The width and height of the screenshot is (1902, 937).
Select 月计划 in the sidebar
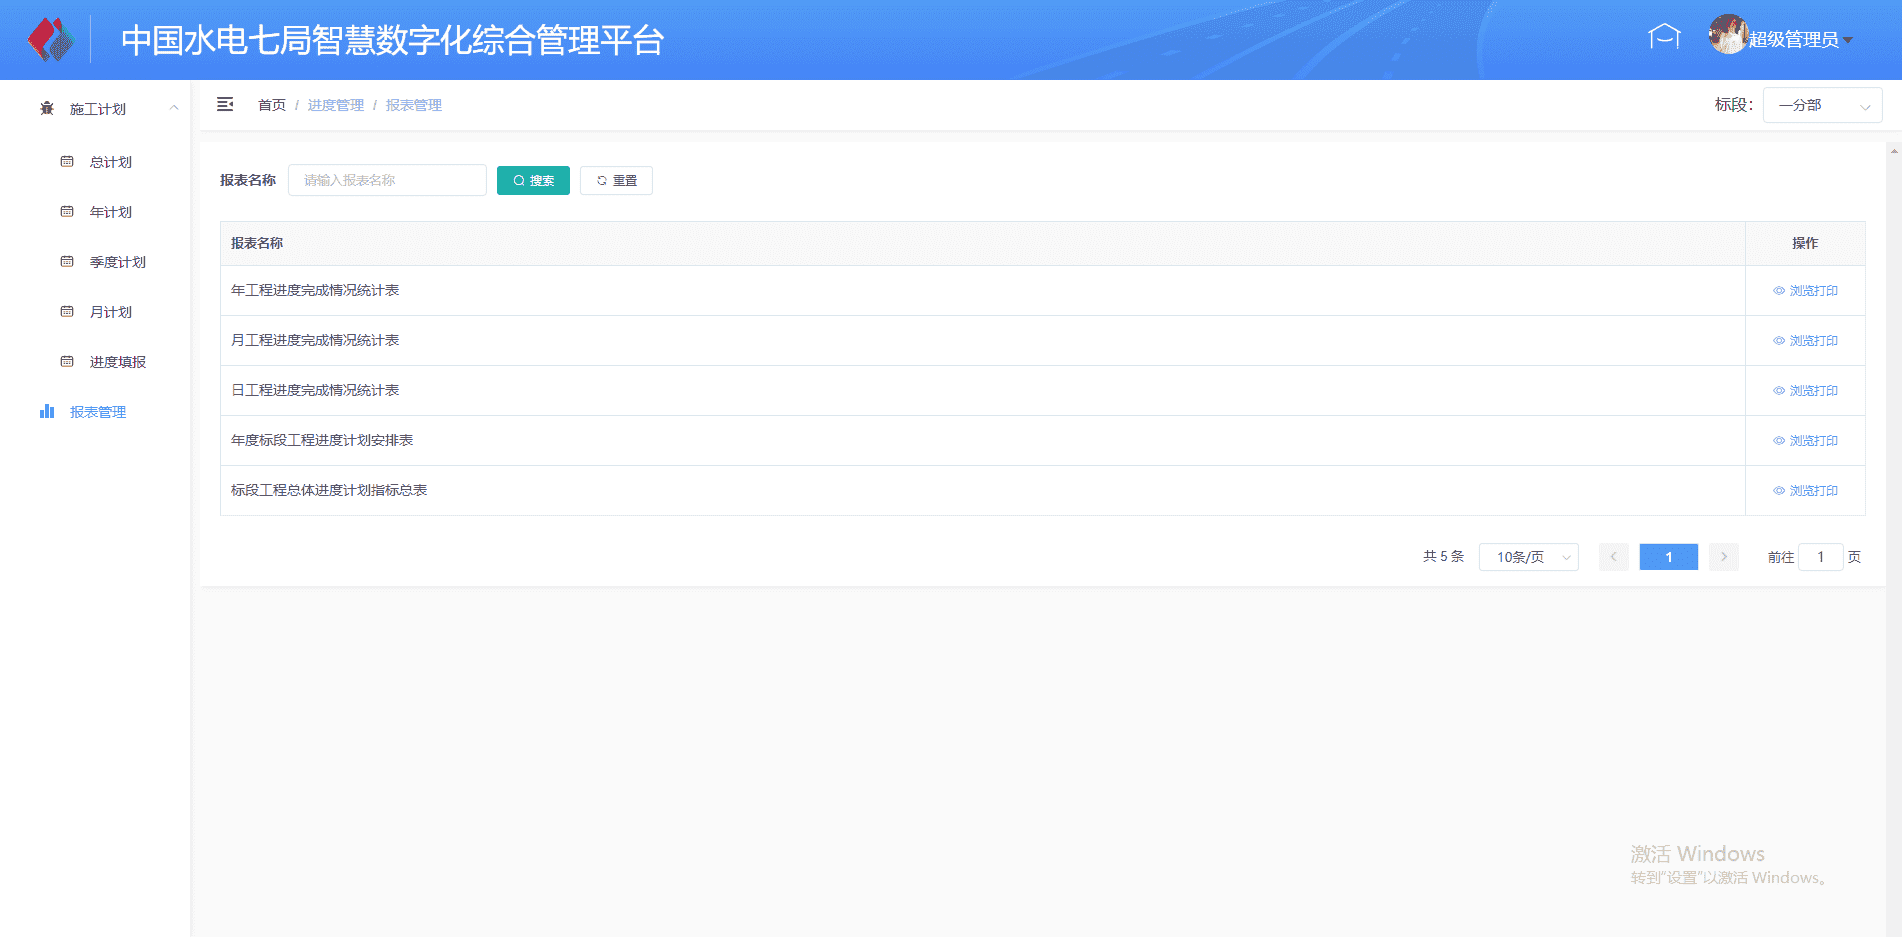tap(111, 312)
